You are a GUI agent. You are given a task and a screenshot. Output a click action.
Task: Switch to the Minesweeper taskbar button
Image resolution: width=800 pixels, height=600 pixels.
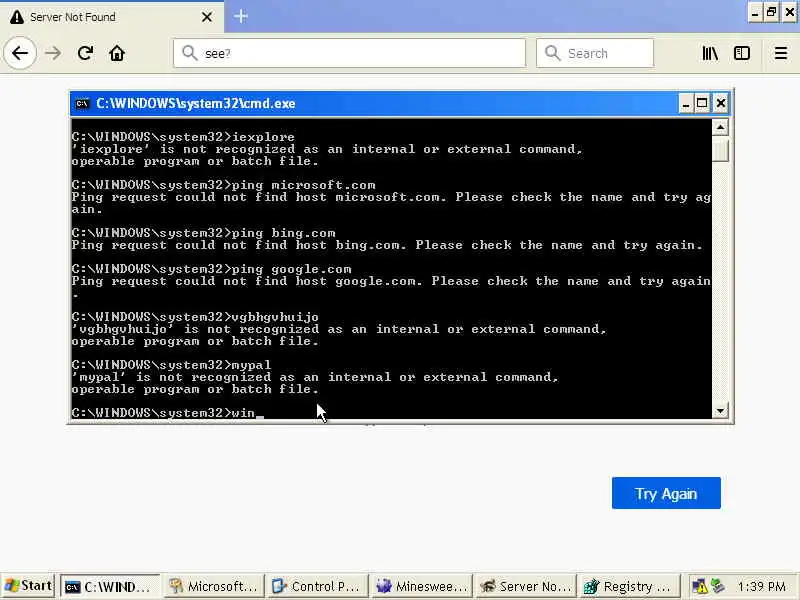421,587
